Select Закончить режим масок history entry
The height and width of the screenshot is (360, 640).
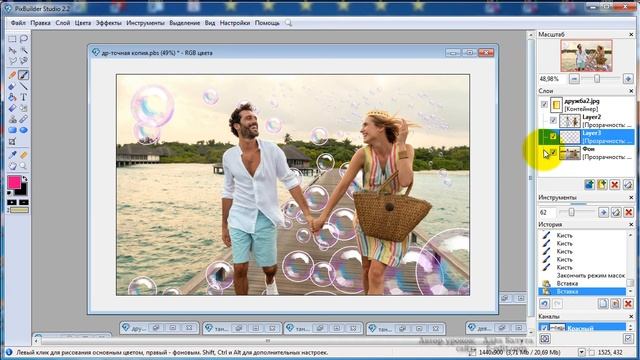click(591, 276)
